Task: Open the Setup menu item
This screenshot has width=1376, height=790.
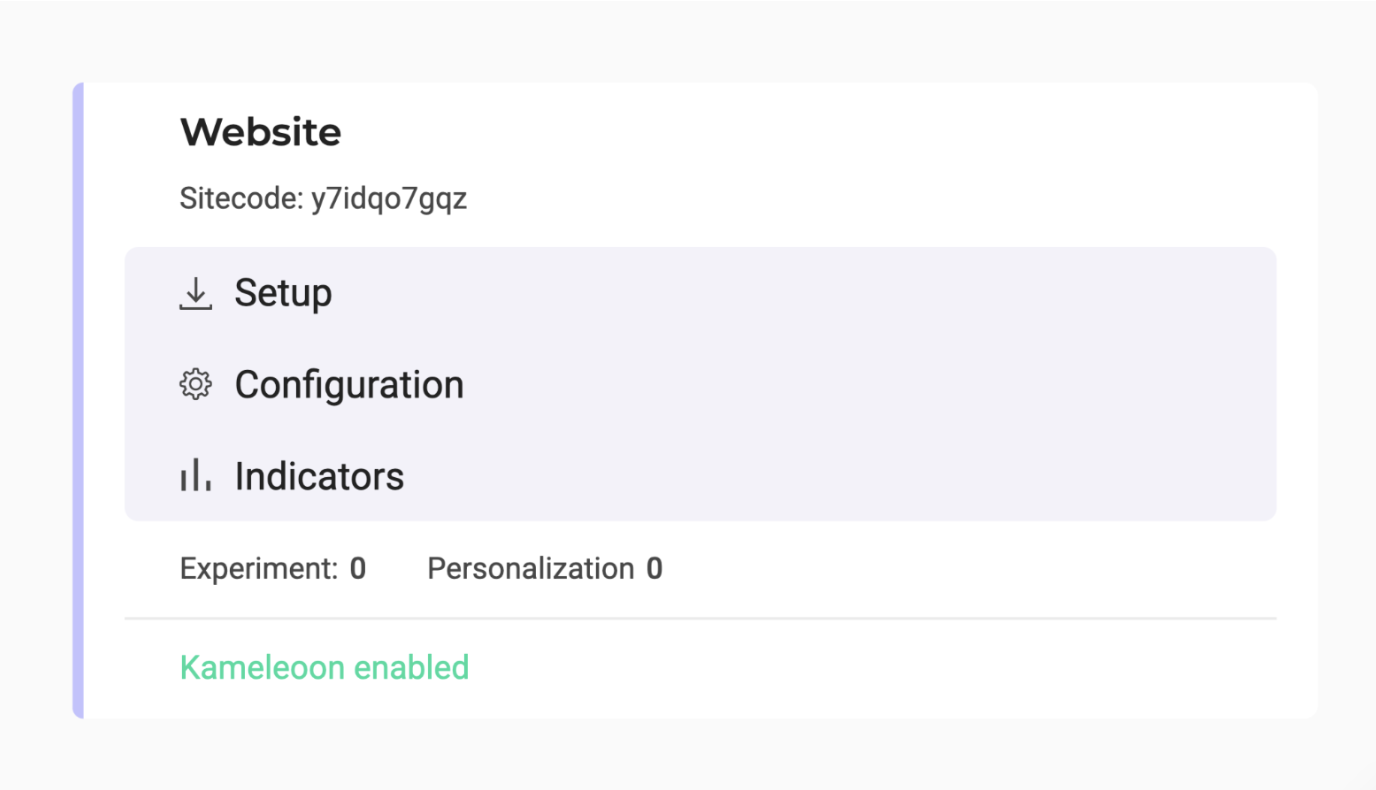Action: click(x=283, y=293)
